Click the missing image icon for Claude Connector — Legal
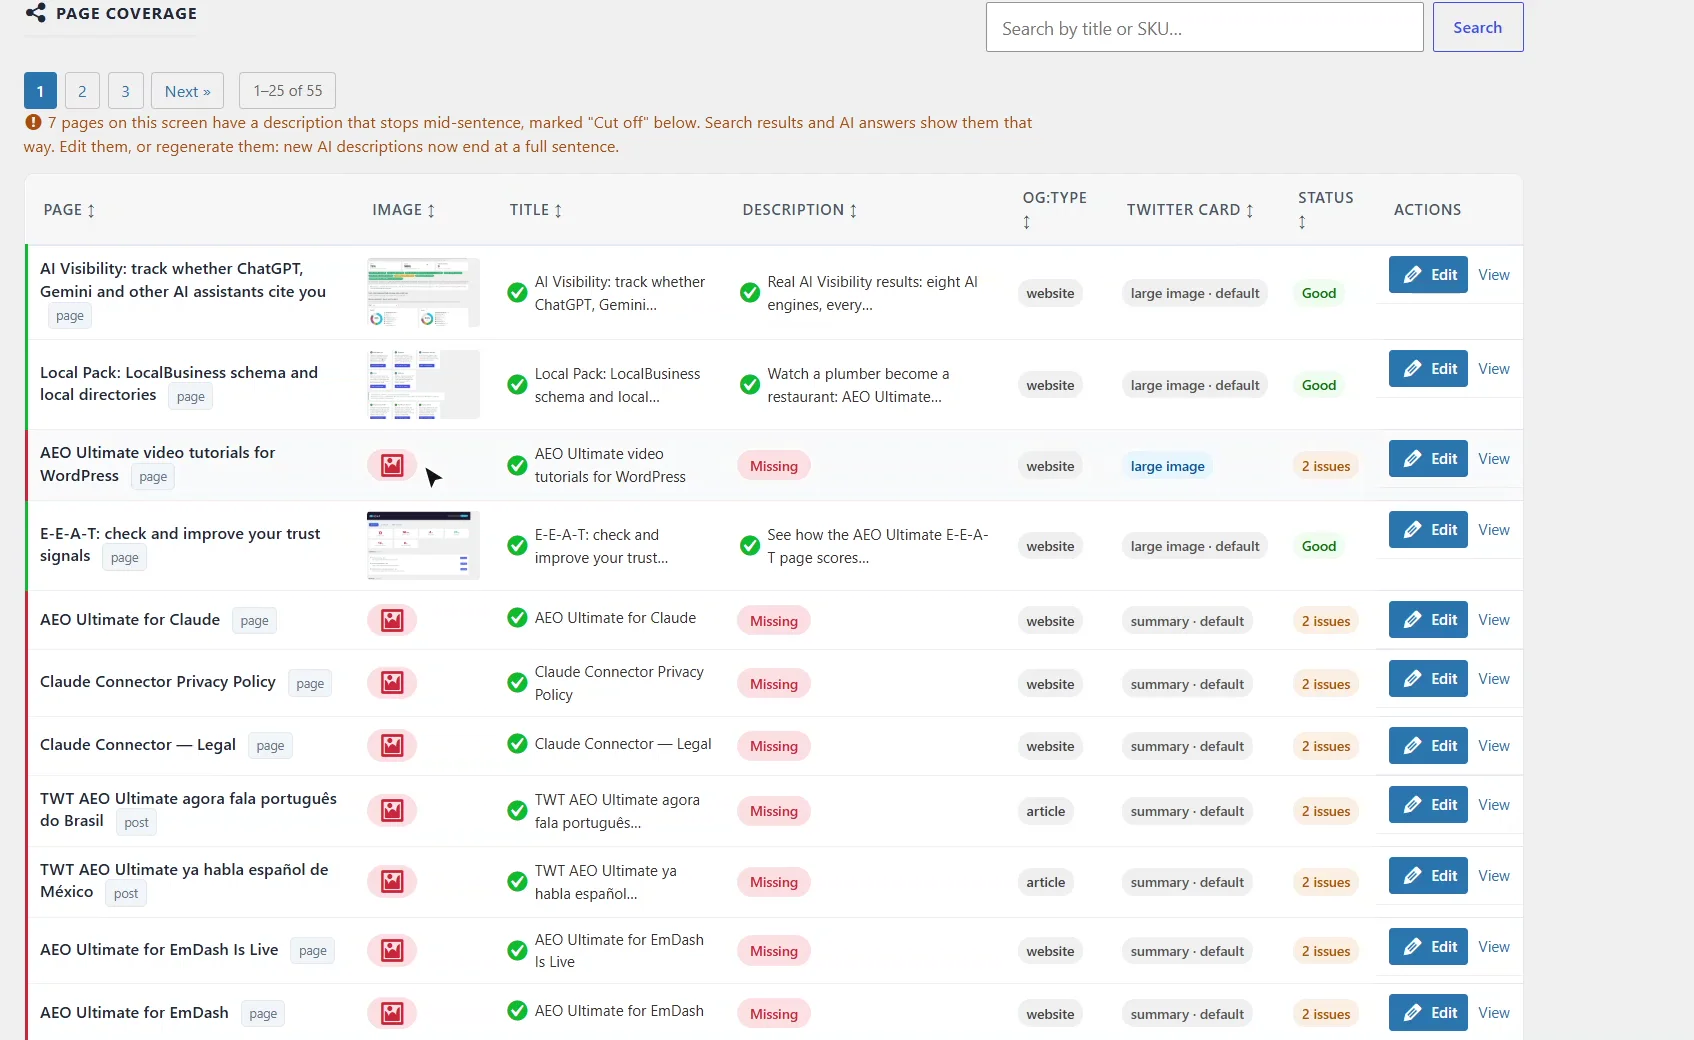Image resolution: width=1694 pixels, height=1040 pixels. [x=392, y=746]
